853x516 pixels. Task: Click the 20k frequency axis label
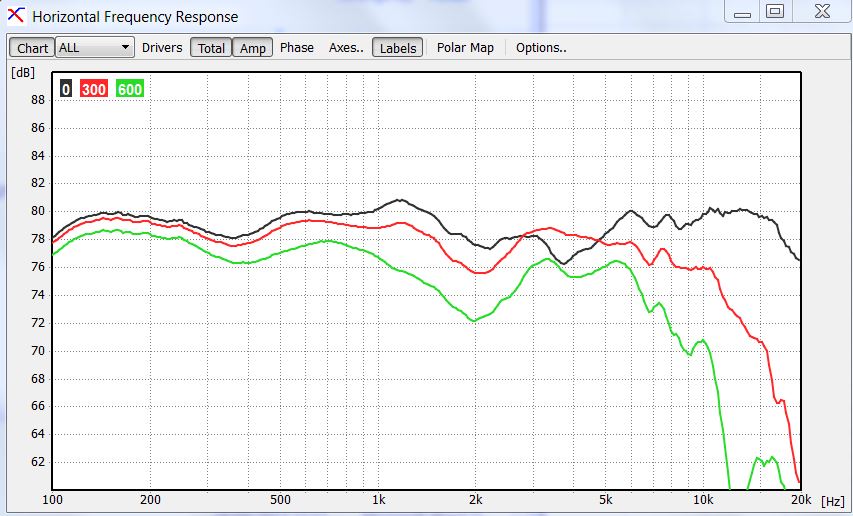click(801, 500)
